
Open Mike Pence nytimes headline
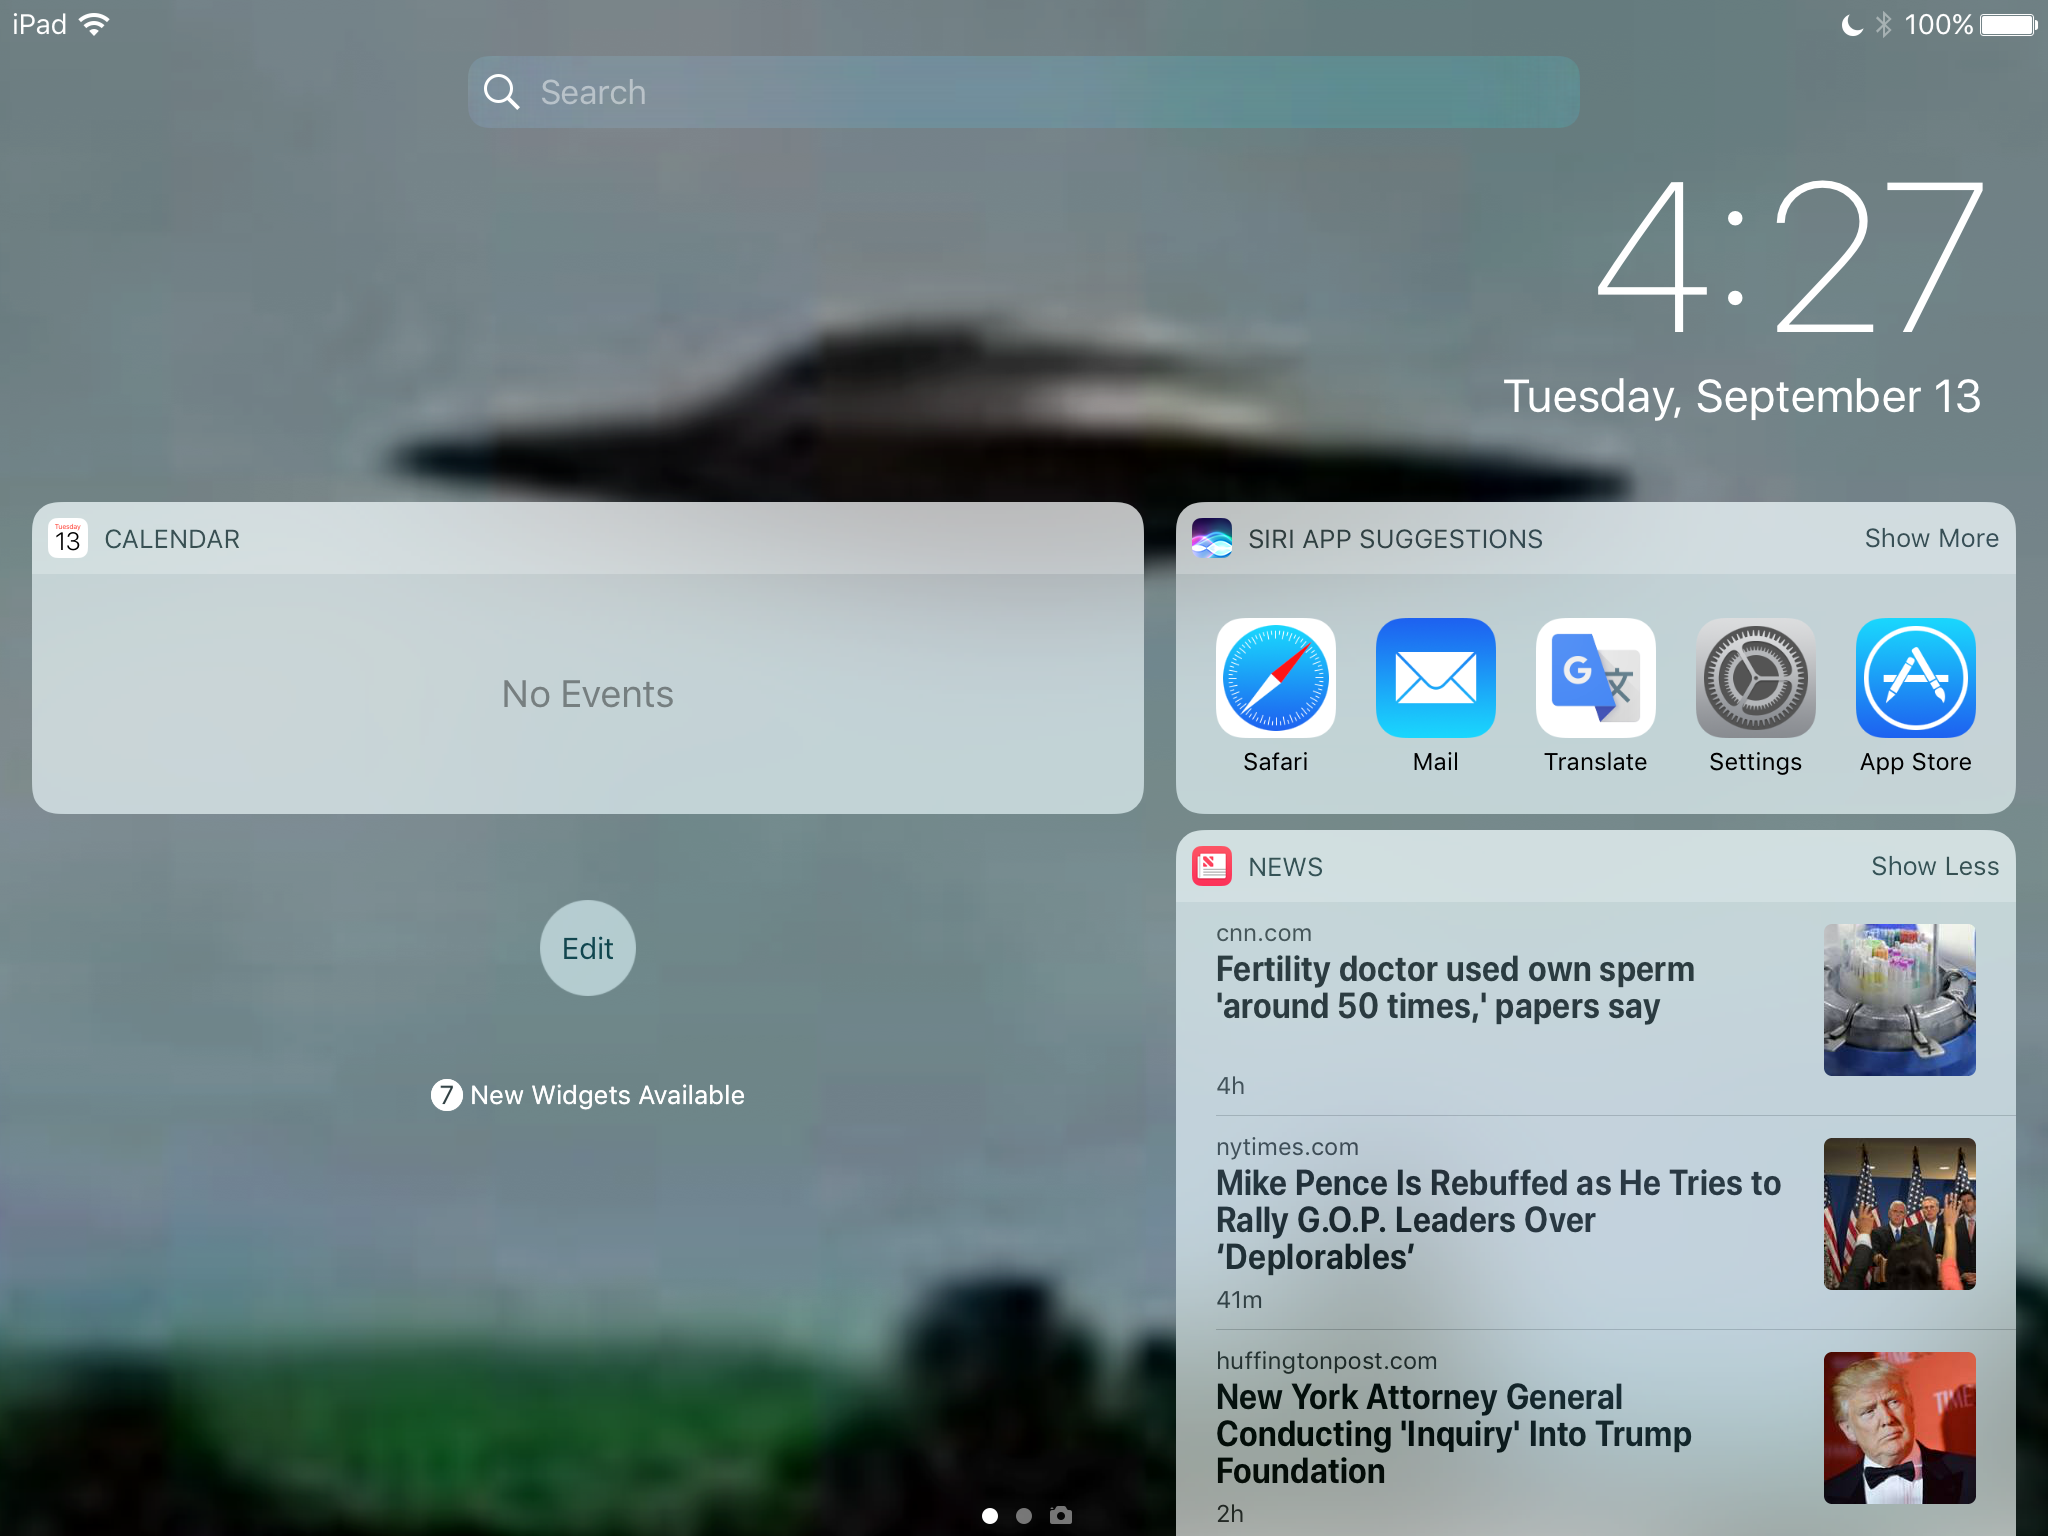point(1497,1220)
